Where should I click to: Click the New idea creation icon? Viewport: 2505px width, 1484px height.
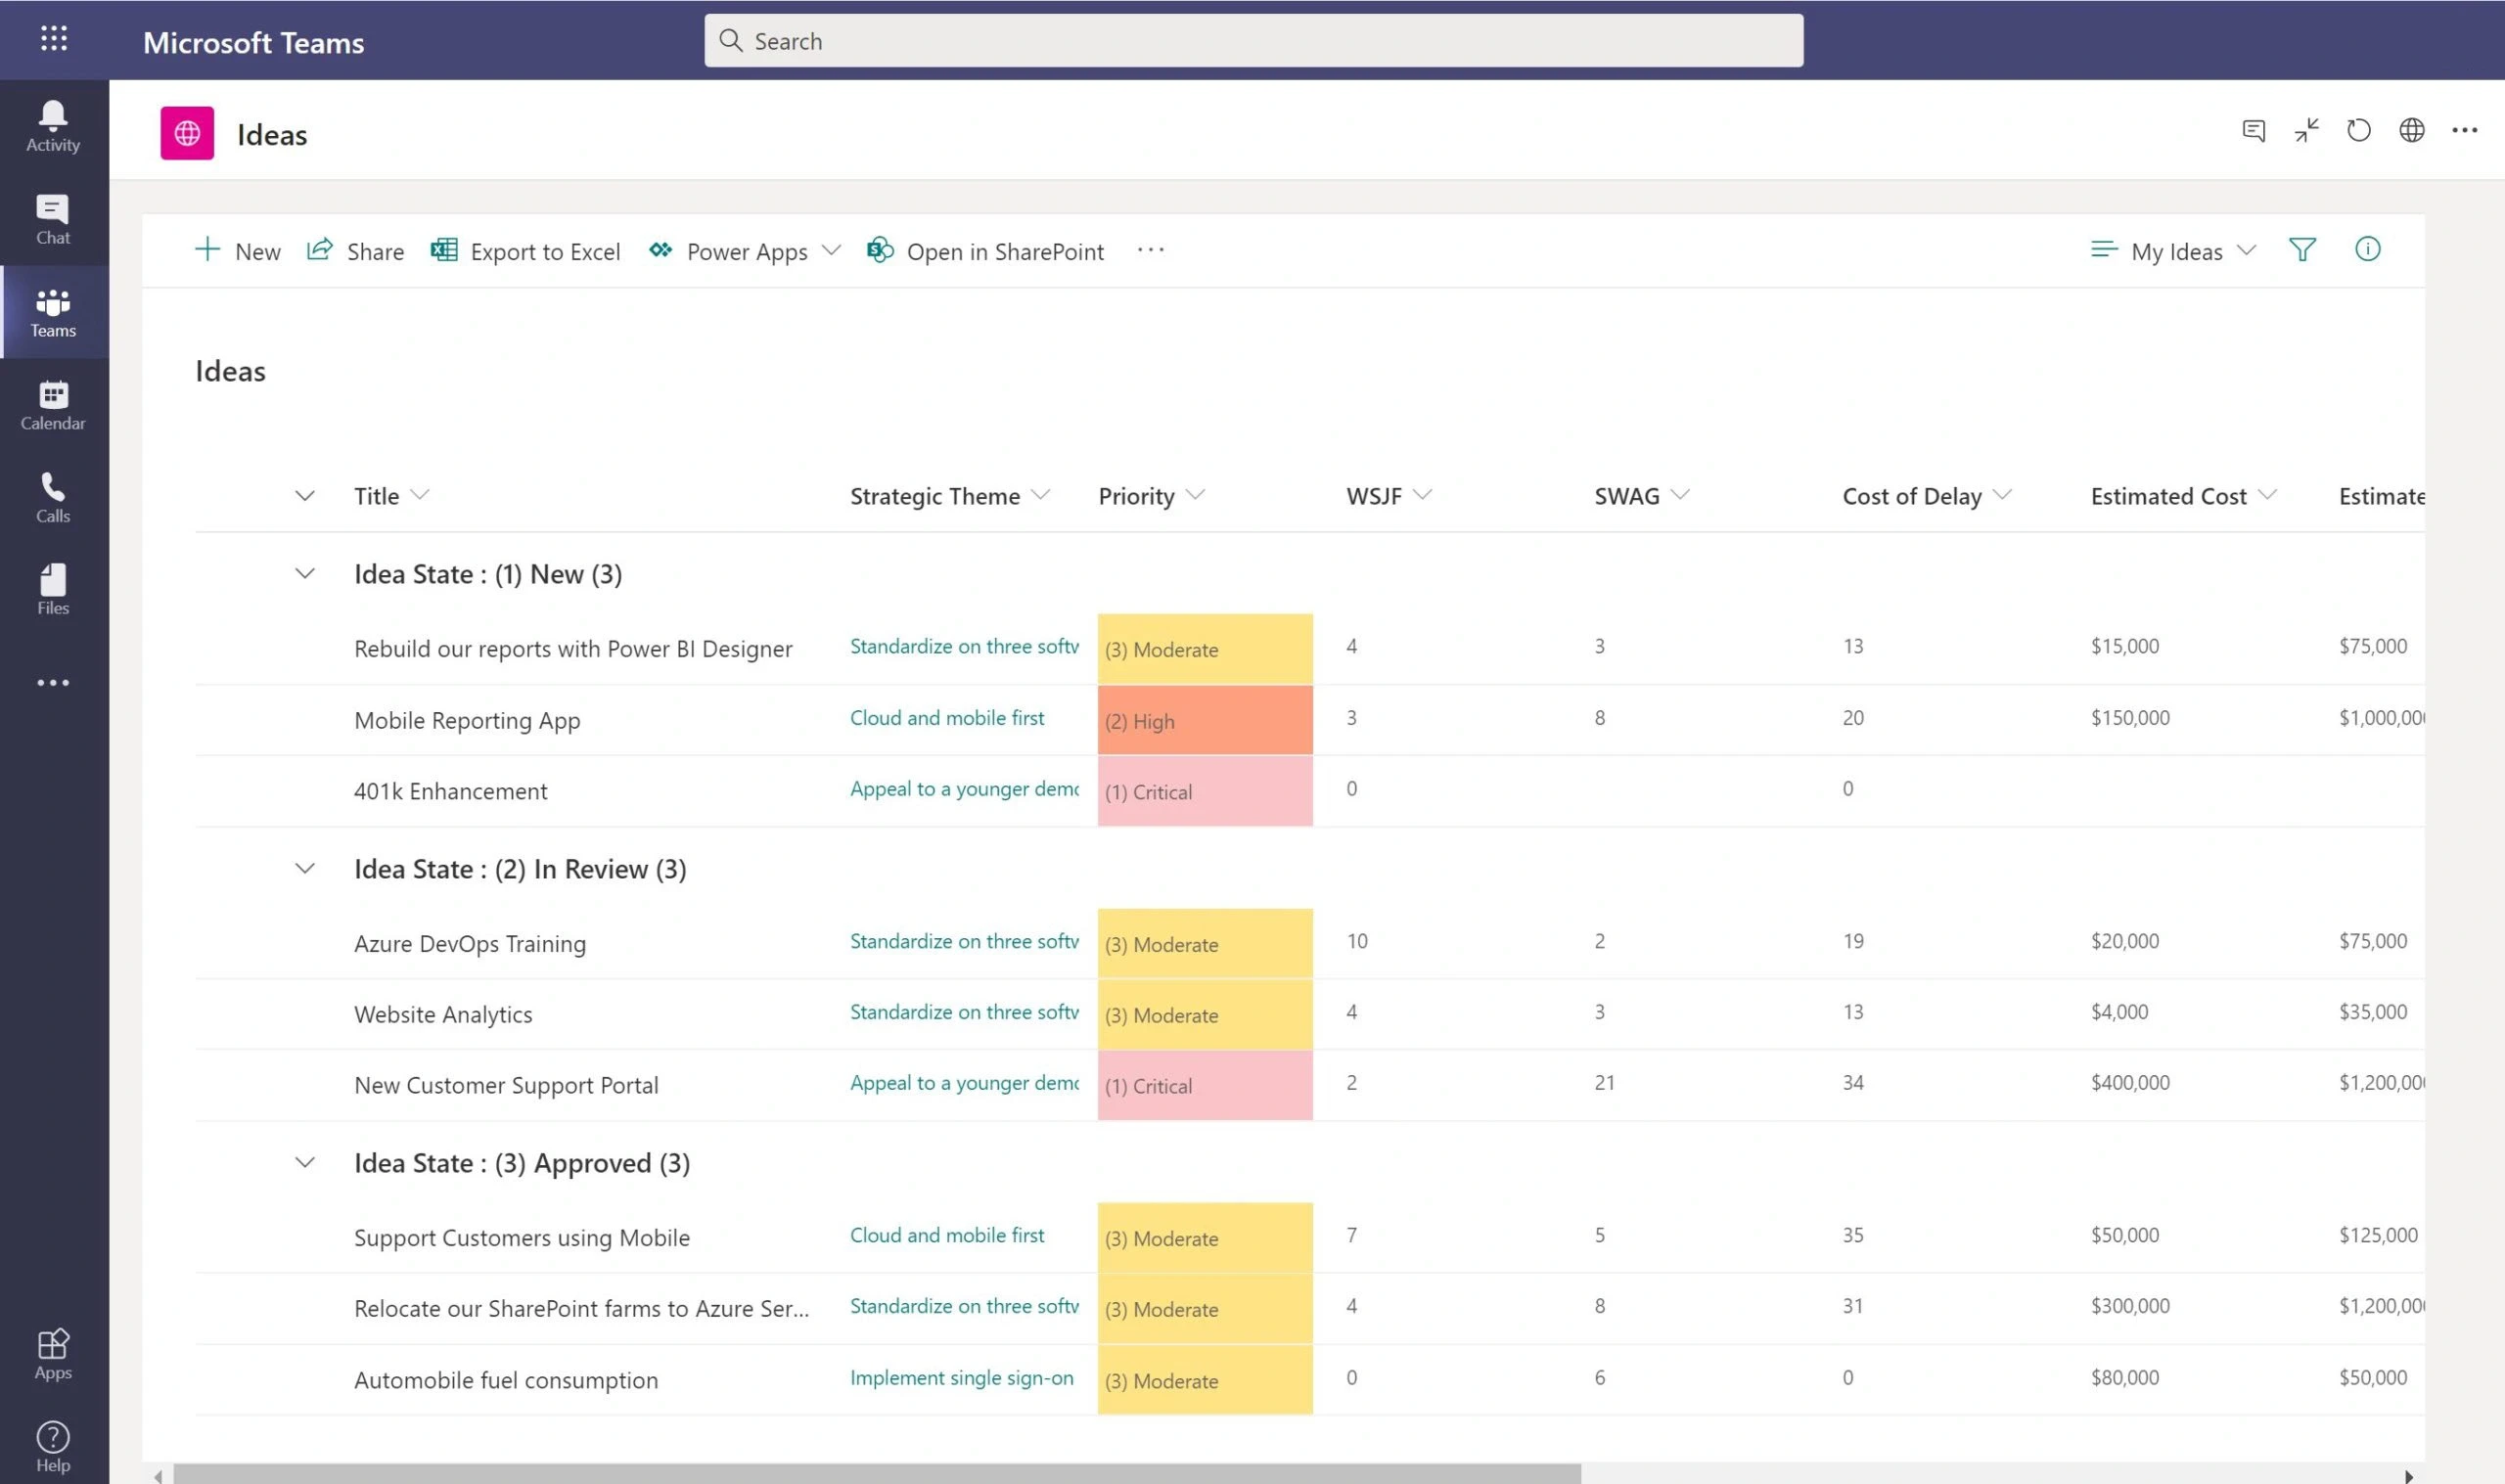[x=206, y=249]
